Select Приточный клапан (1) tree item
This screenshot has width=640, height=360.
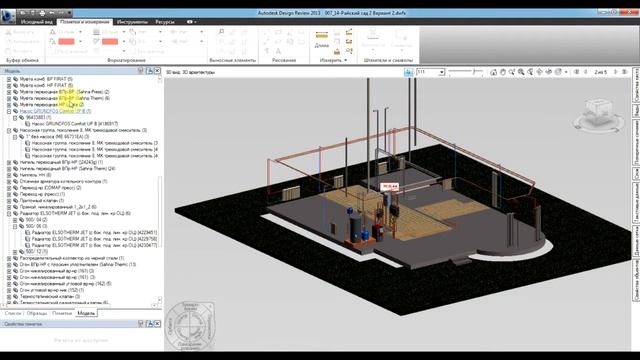pyautogui.click(x=42, y=201)
